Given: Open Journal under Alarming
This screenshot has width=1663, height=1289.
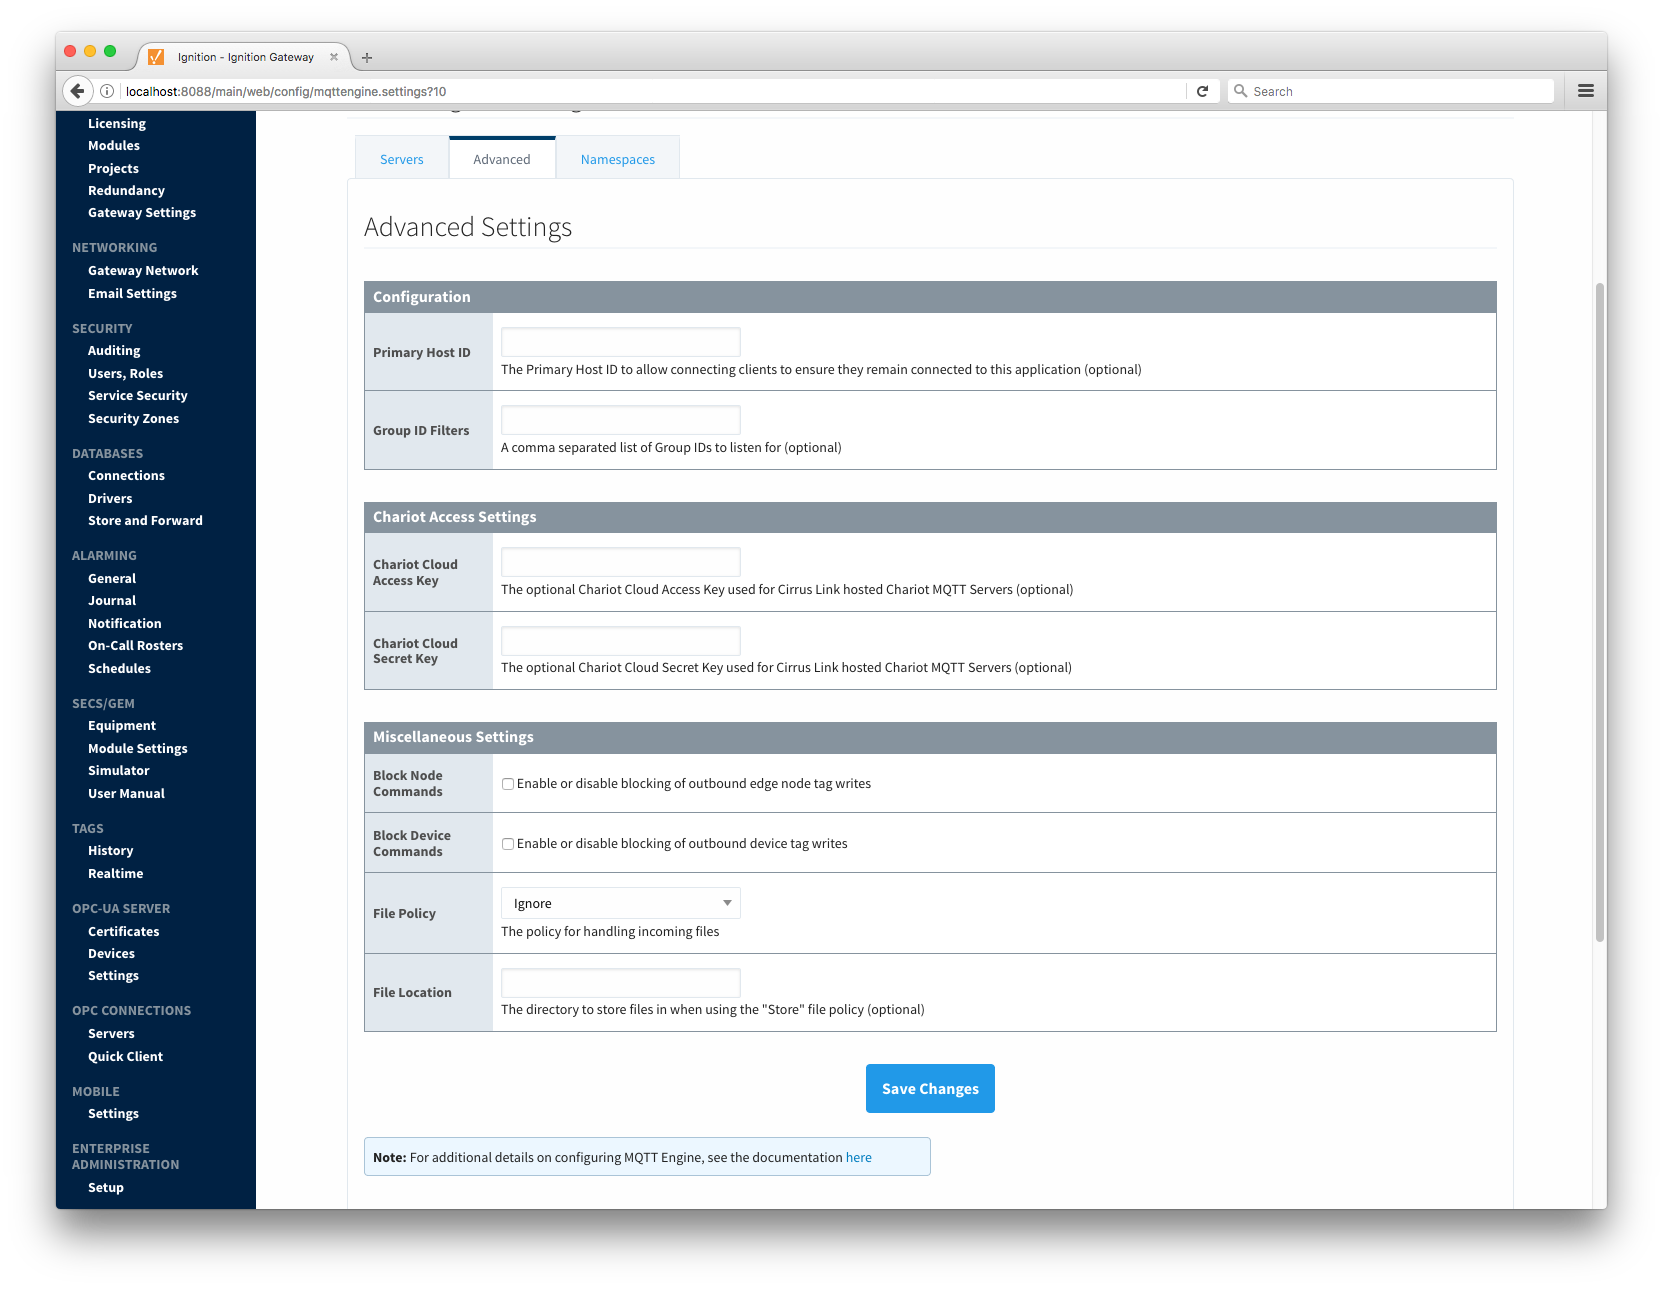Looking at the screenshot, I should click(x=112, y=600).
